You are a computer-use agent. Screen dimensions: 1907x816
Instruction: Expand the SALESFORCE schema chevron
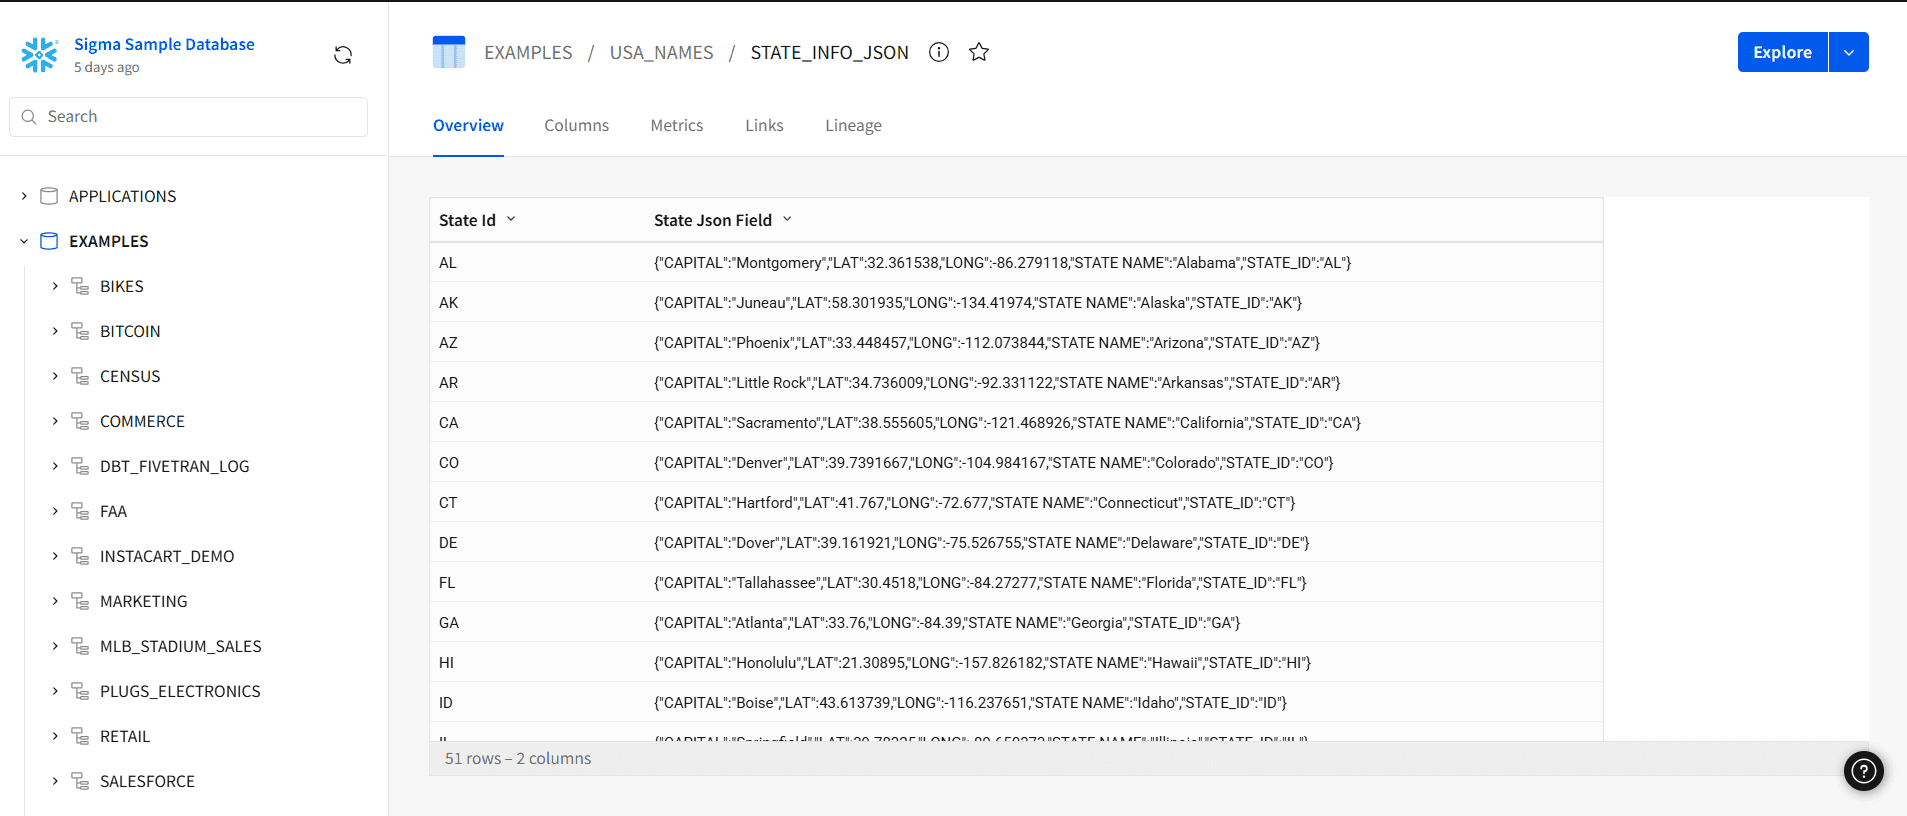point(55,781)
